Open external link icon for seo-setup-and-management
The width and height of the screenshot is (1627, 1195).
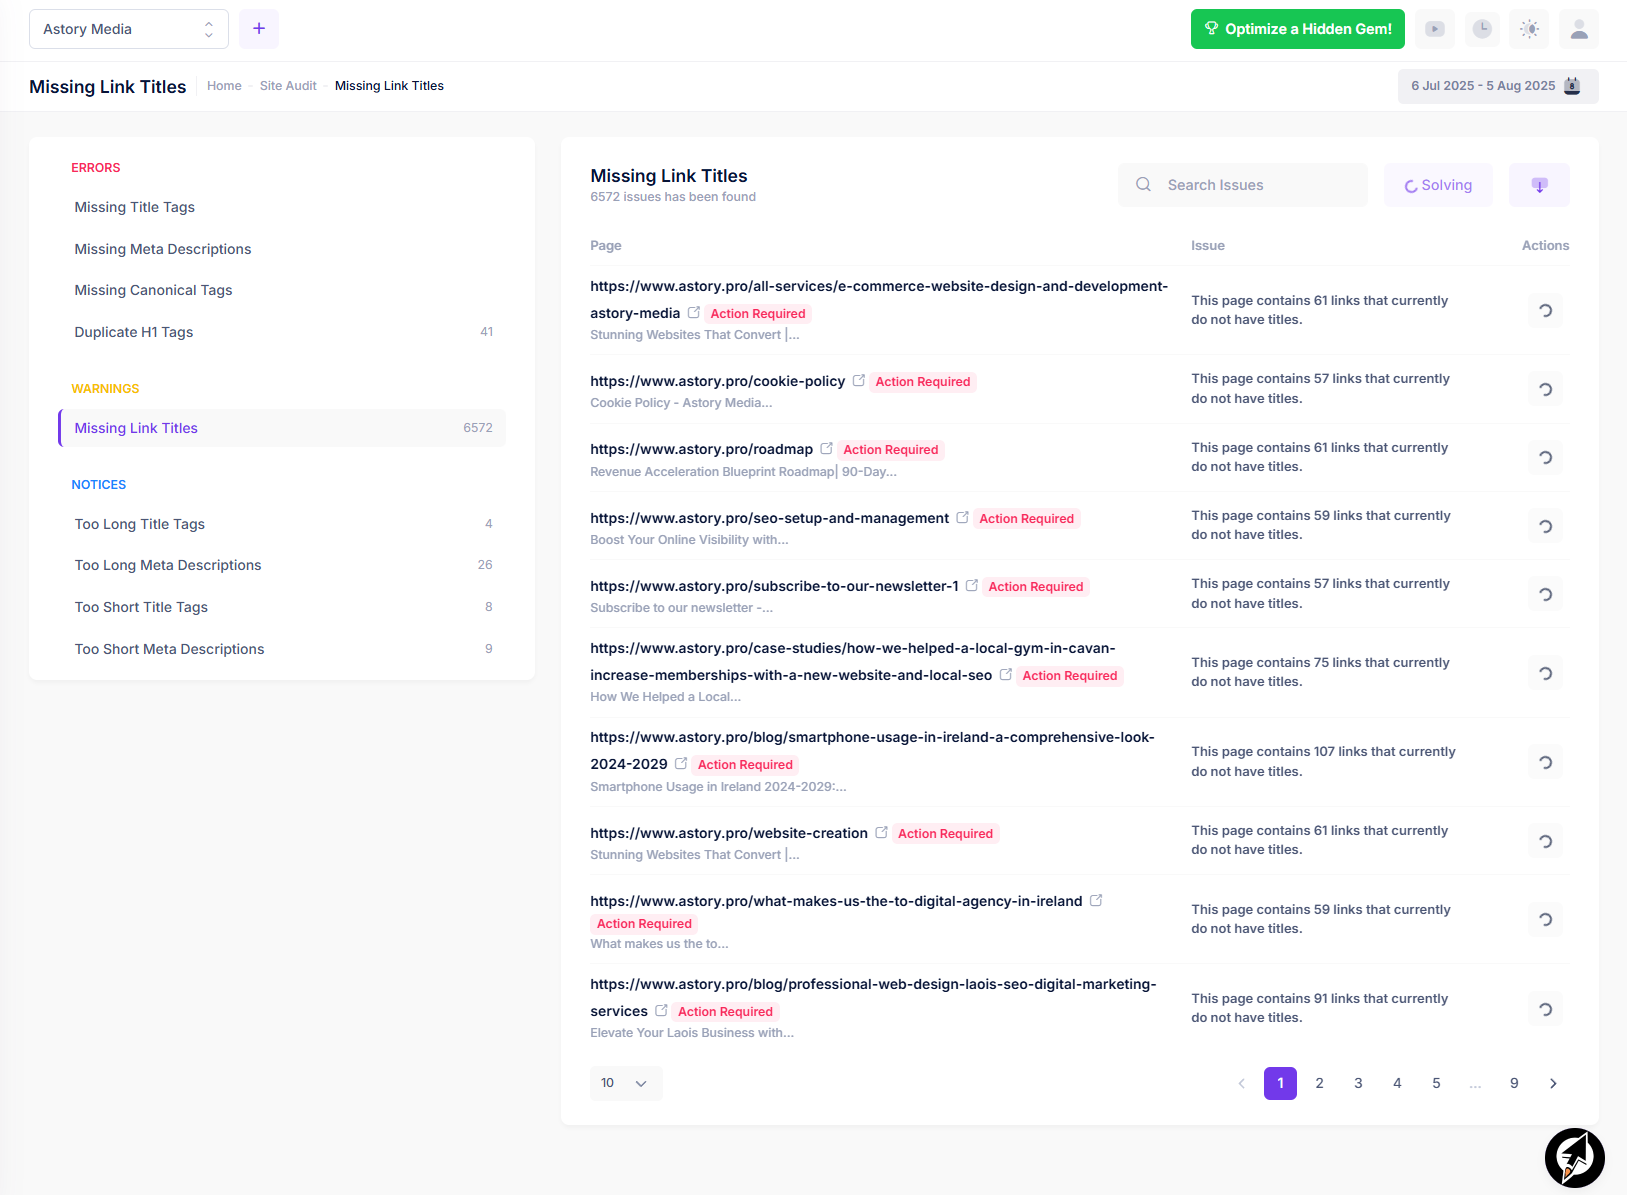click(962, 518)
